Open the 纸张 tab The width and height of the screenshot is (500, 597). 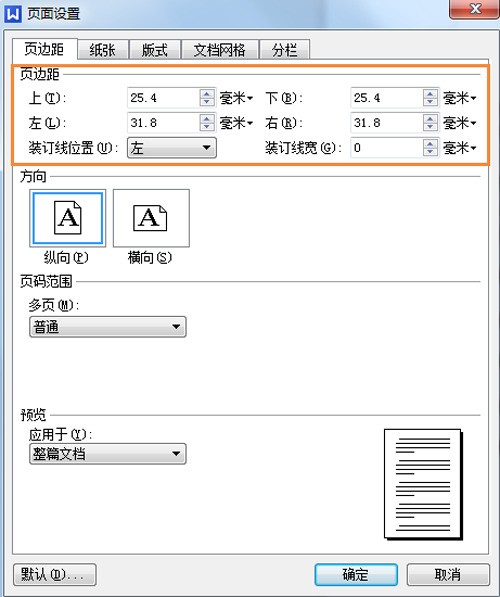click(102, 50)
